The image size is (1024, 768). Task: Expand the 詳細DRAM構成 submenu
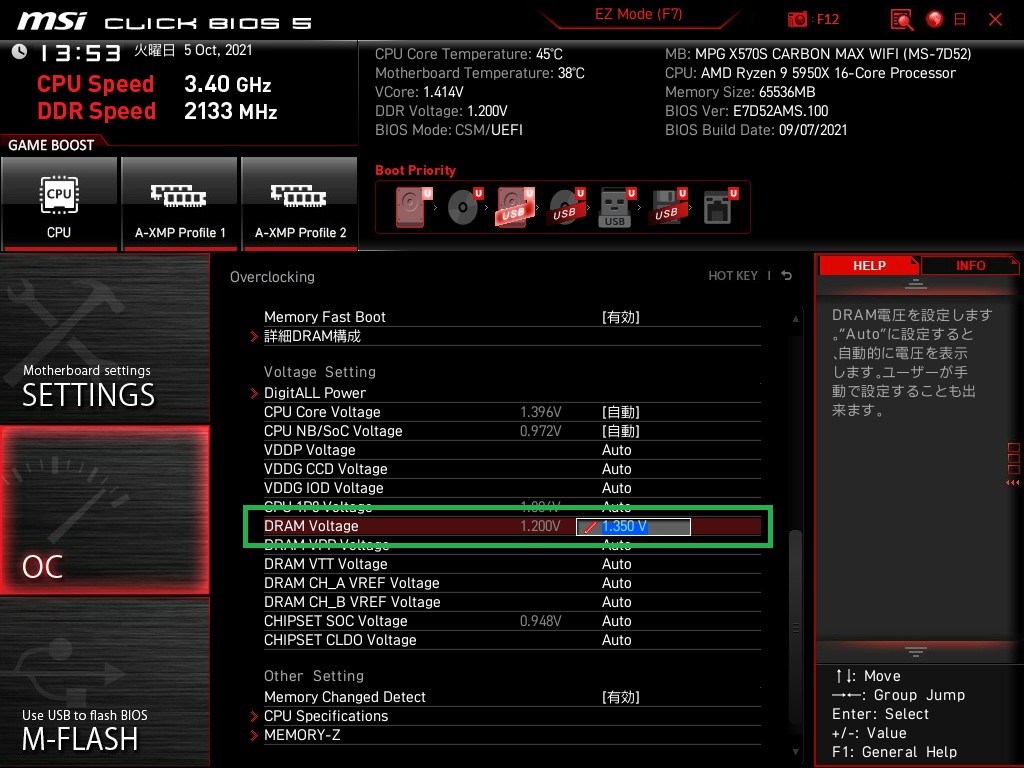(x=312, y=336)
